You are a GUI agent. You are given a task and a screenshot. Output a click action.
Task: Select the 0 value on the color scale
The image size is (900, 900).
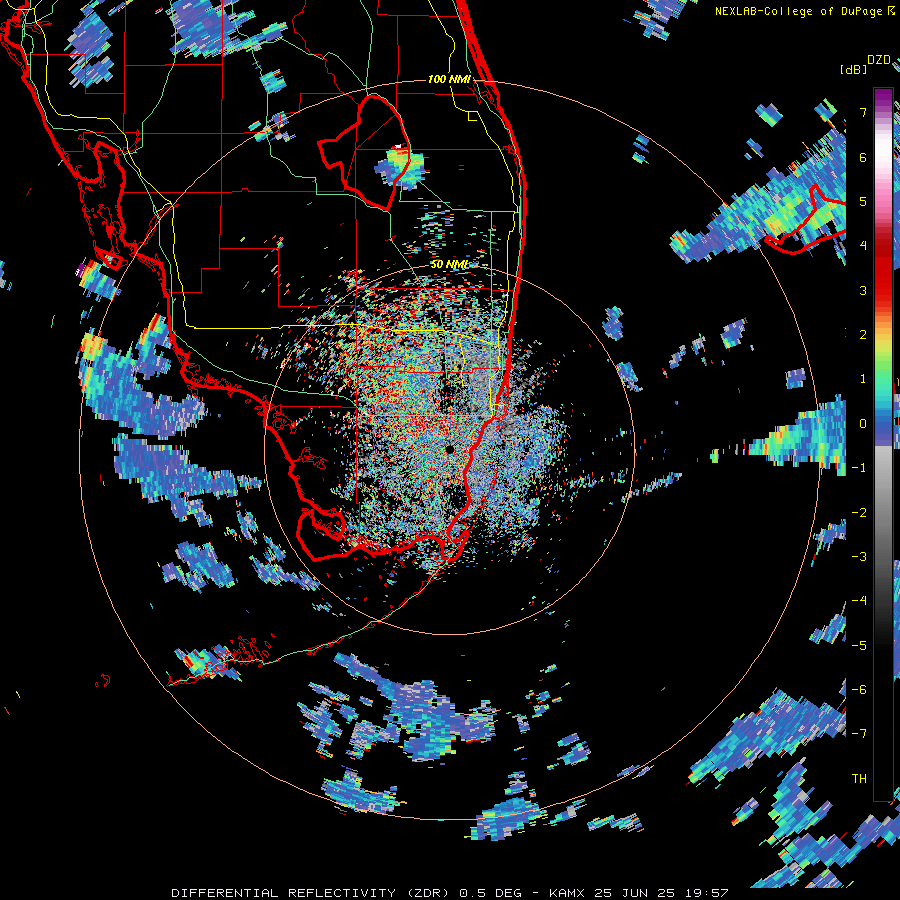pos(863,424)
